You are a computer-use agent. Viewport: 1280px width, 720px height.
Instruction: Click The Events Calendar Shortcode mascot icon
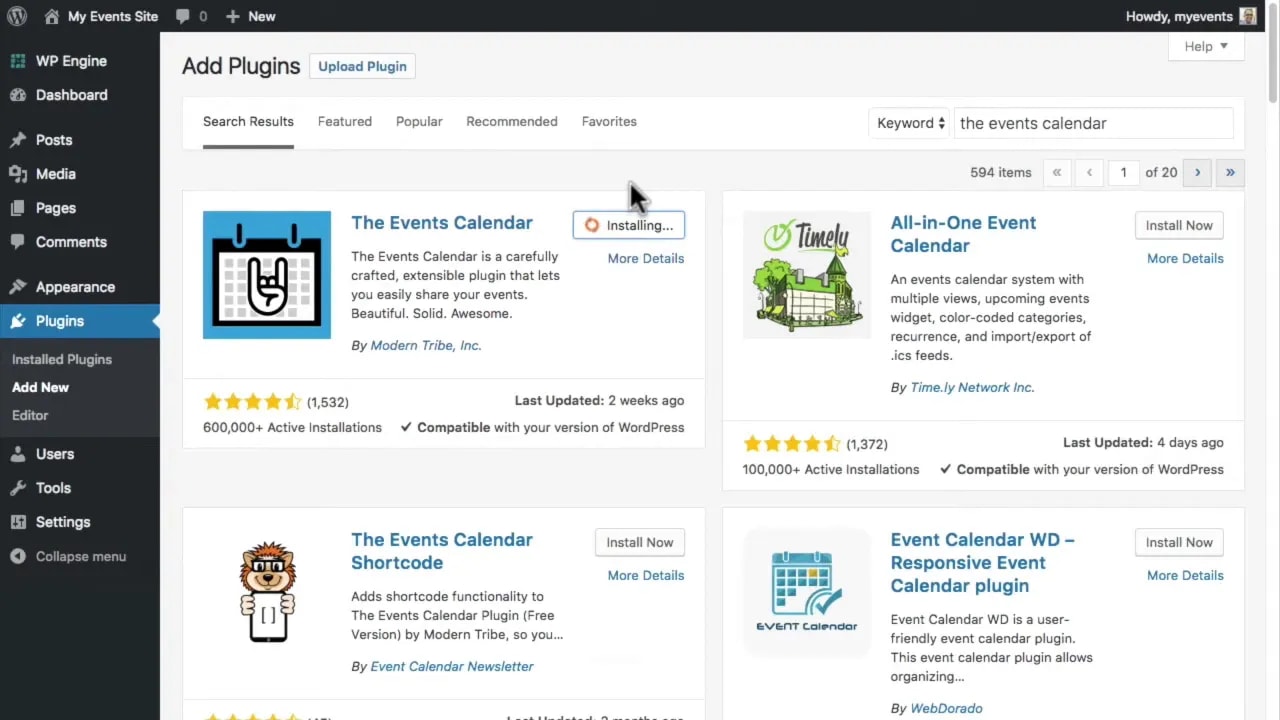[267, 592]
